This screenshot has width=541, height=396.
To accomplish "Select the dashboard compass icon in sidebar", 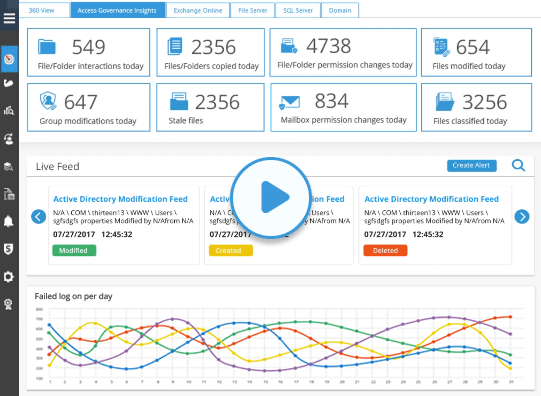I will [9, 59].
